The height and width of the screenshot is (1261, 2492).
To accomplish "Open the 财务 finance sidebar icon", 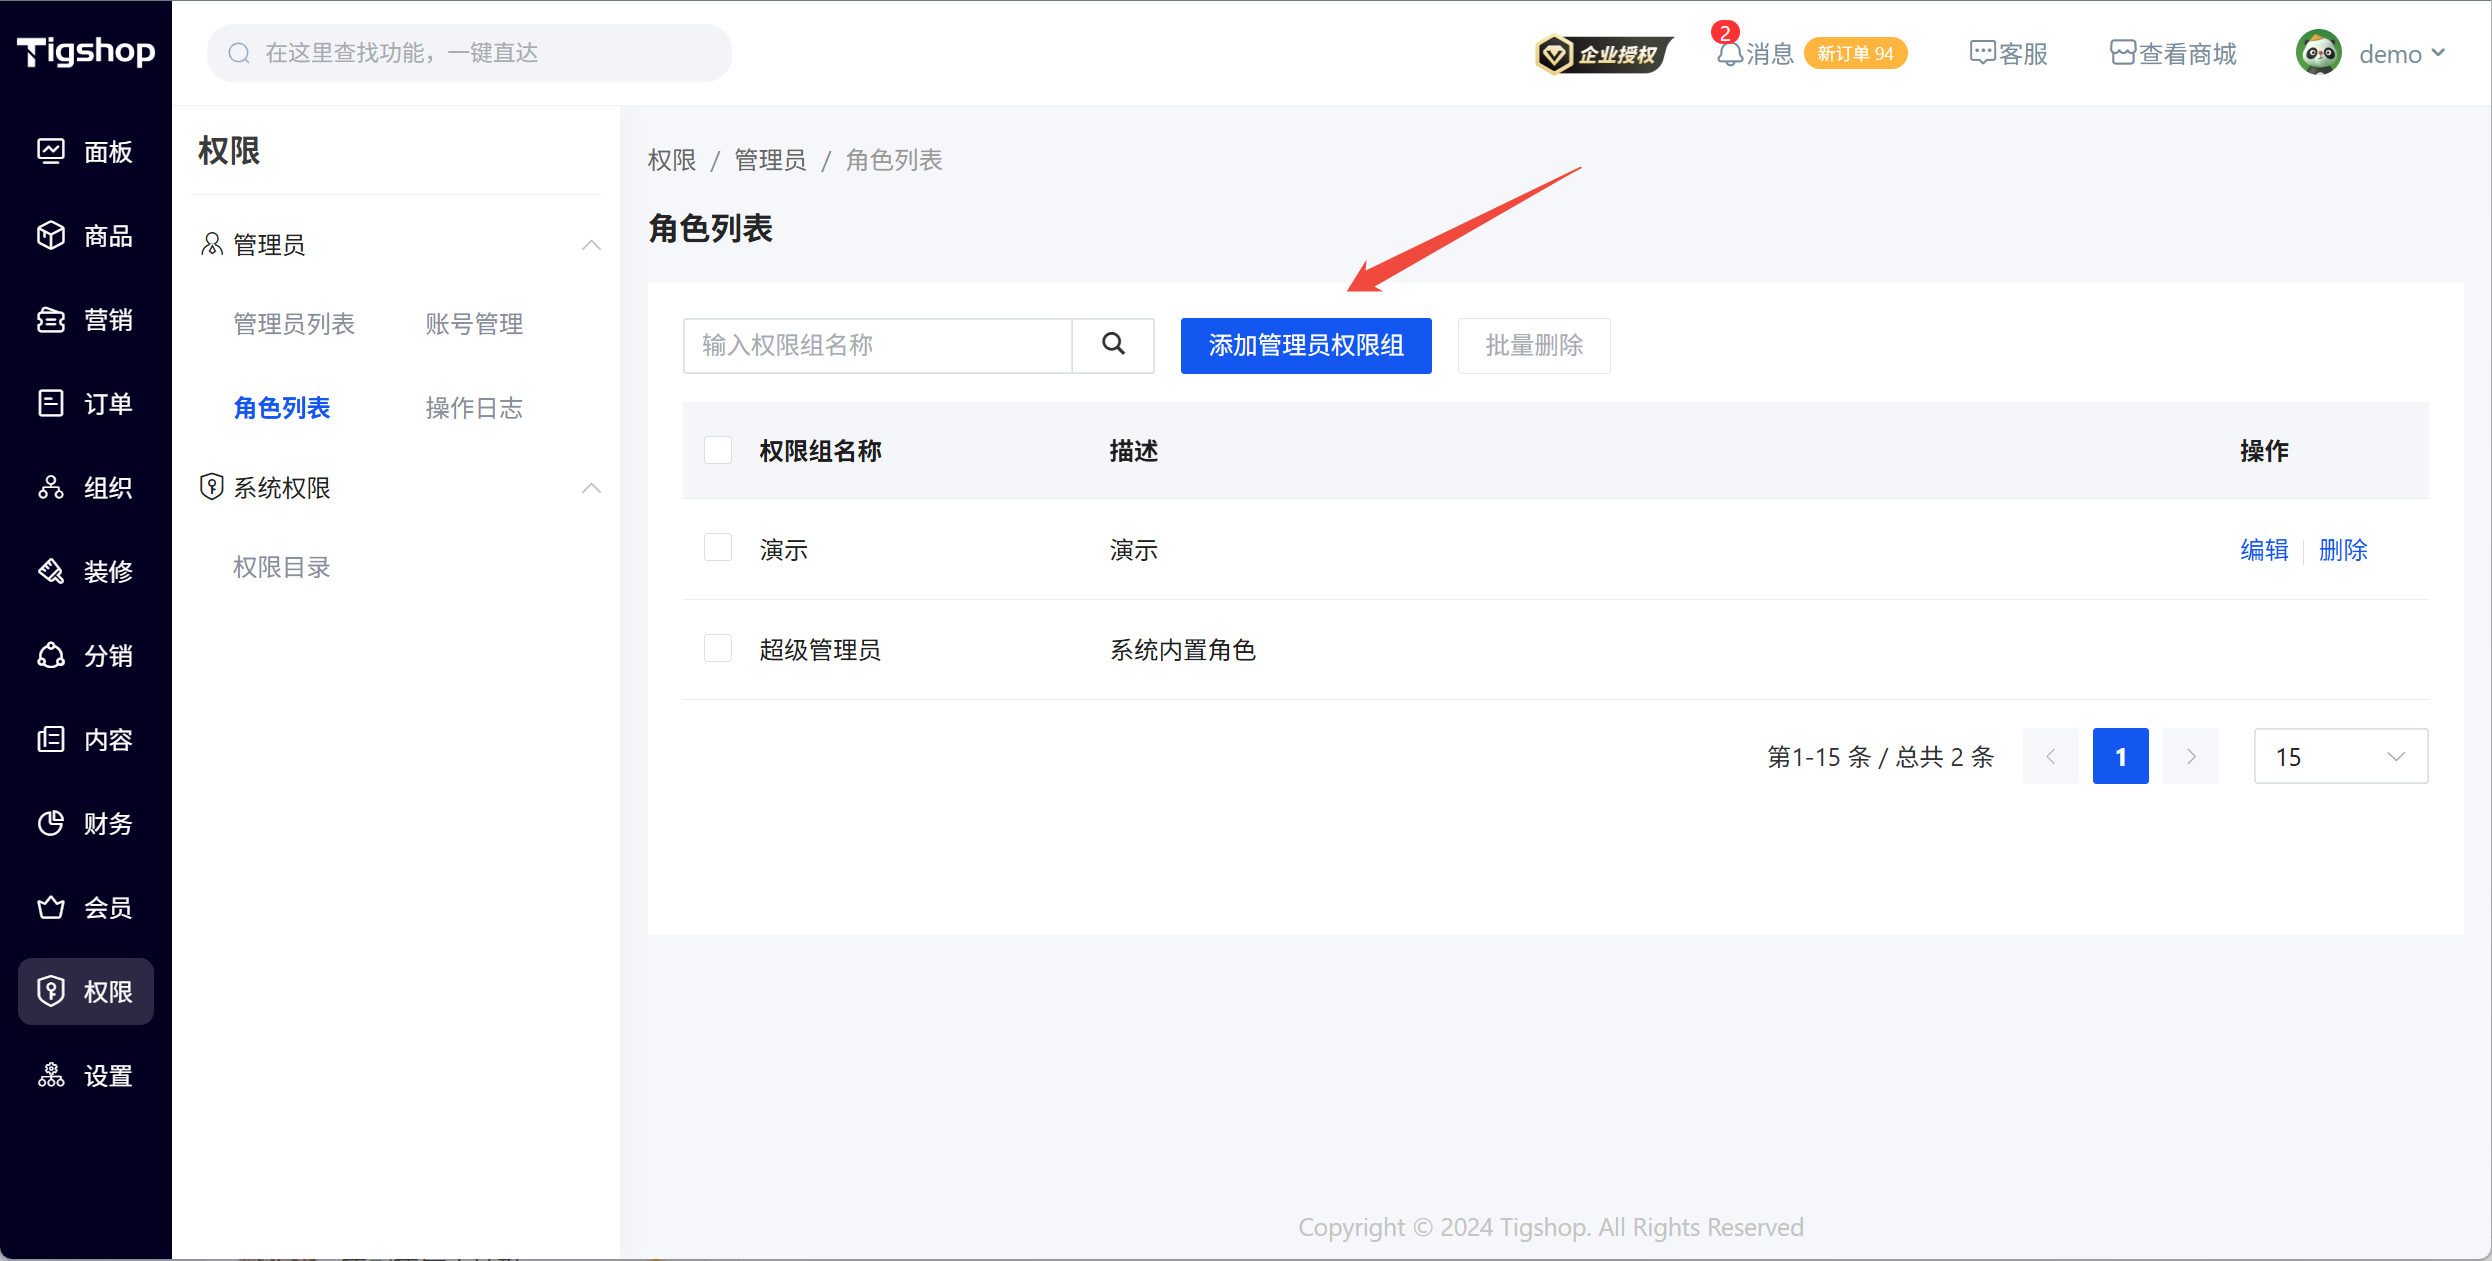I will 51,823.
